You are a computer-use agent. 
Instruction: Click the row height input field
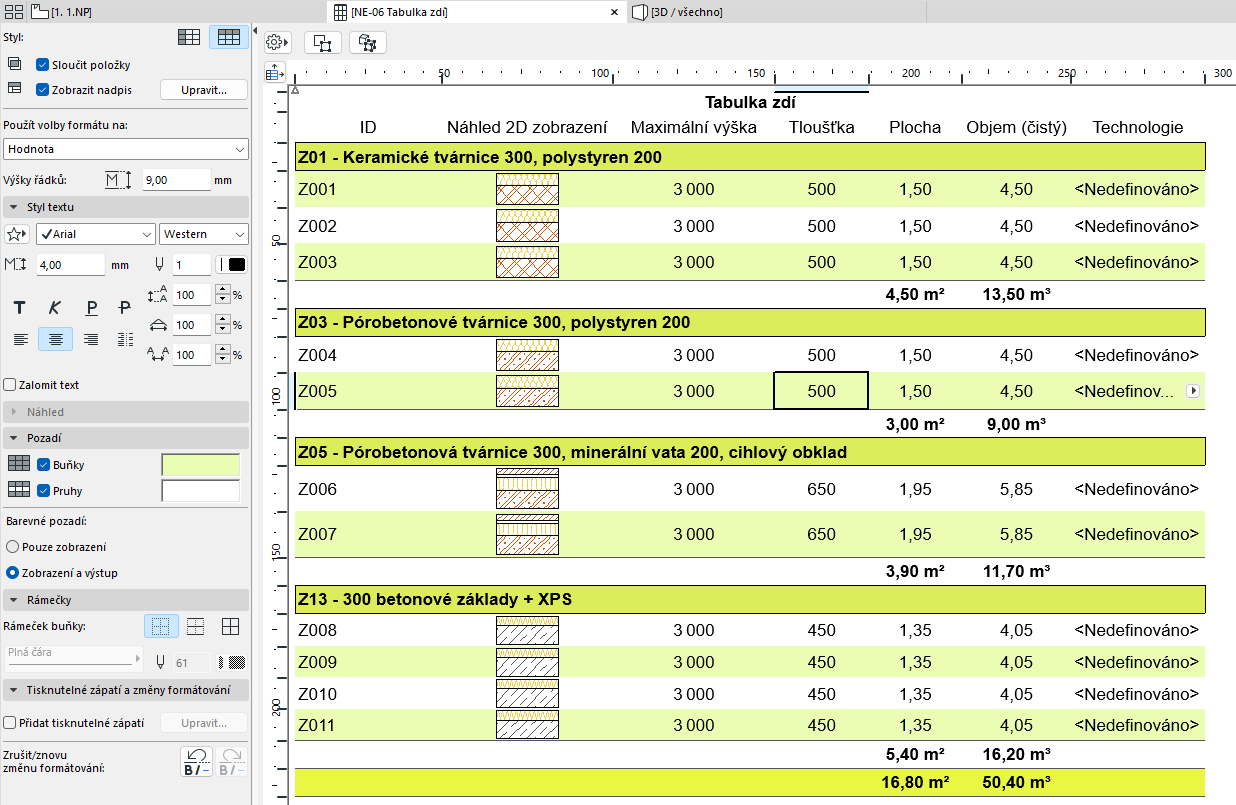pyautogui.click(x=175, y=180)
